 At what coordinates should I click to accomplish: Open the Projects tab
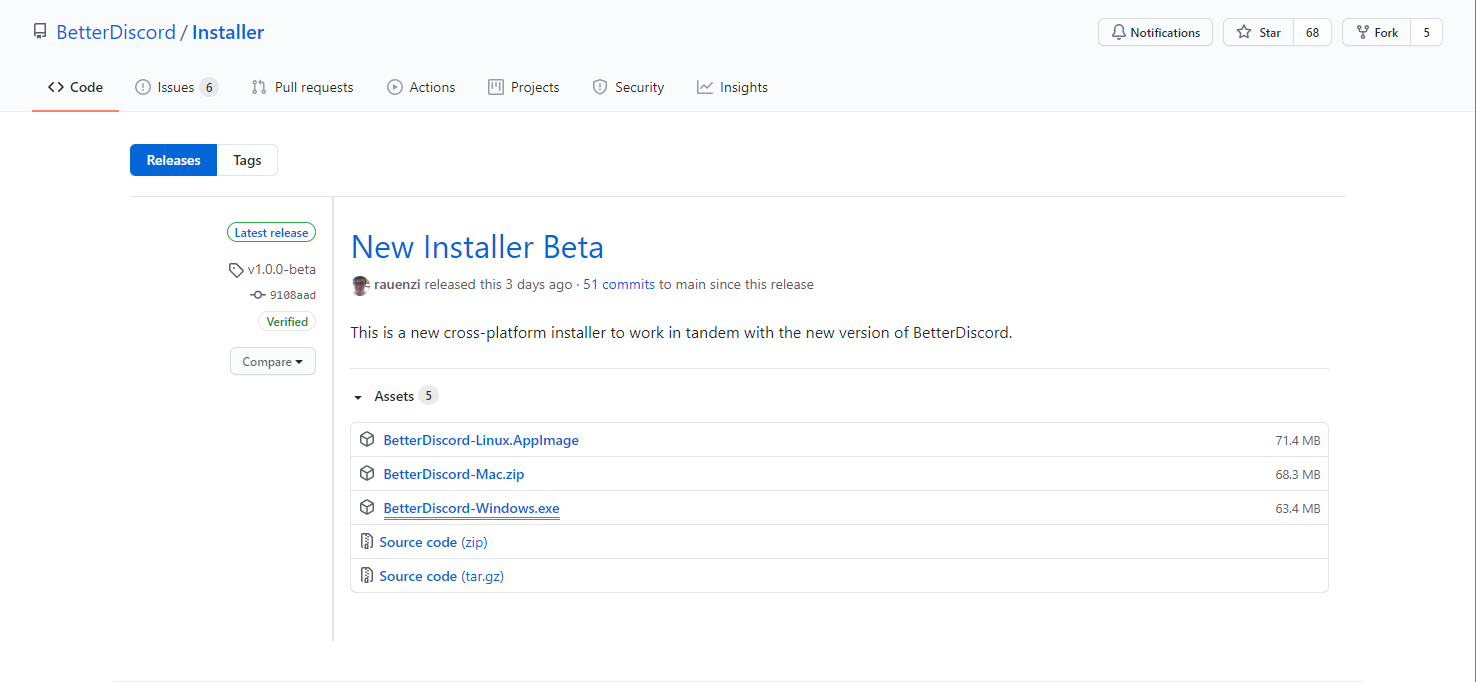point(523,87)
